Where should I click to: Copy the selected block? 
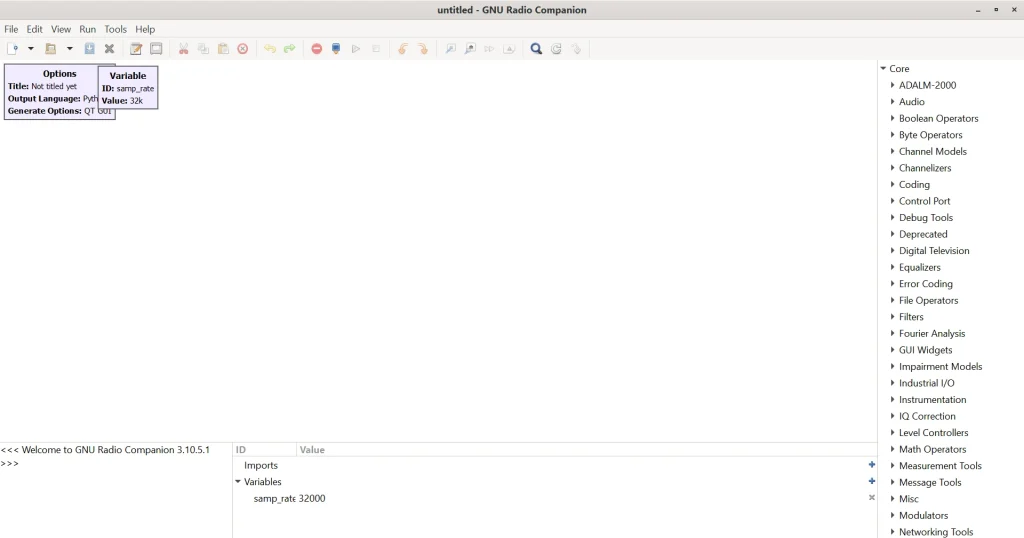pyautogui.click(x=203, y=49)
